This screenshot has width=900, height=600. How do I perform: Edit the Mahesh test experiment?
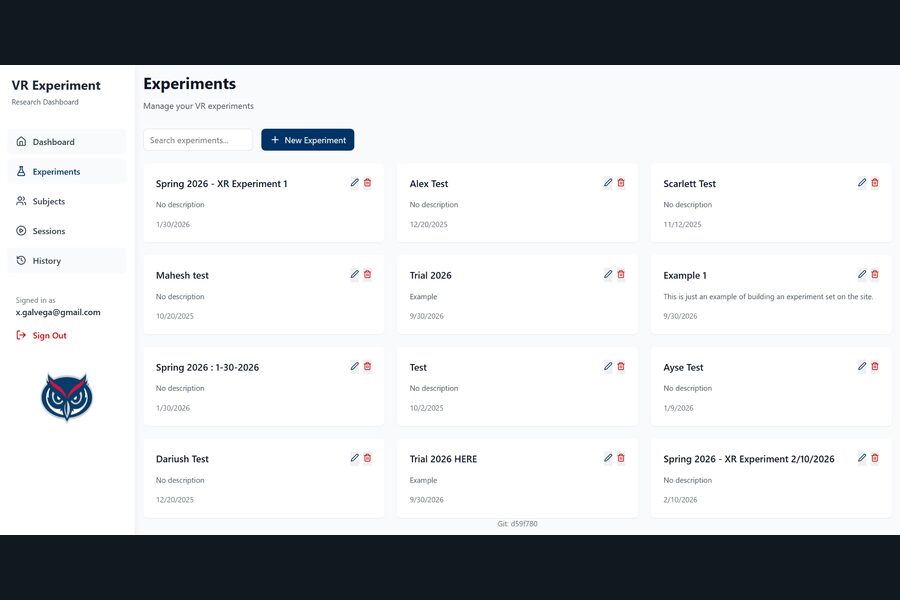[x=355, y=274]
